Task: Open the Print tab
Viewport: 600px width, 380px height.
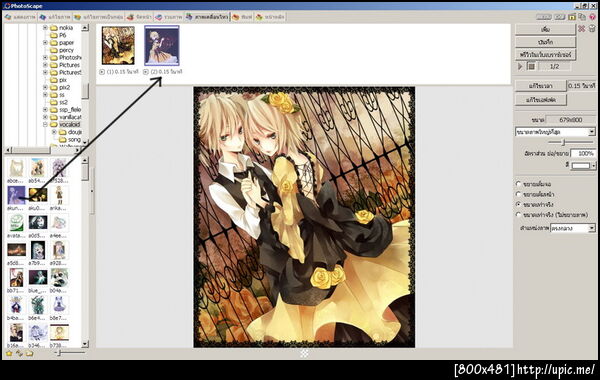Action: tap(242, 17)
